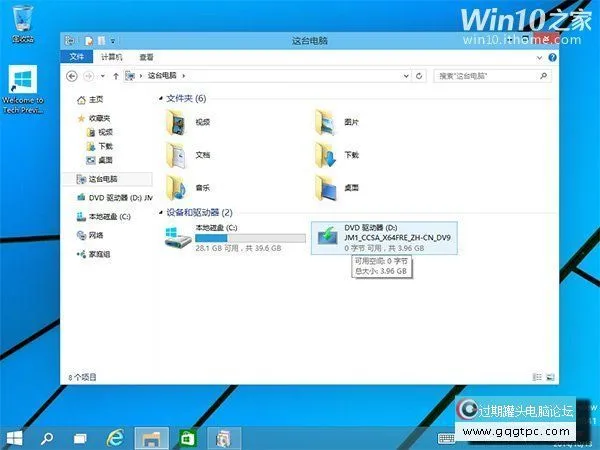Switch to the 计算机 ribbon tab
The height and width of the screenshot is (450, 600).
111,57
